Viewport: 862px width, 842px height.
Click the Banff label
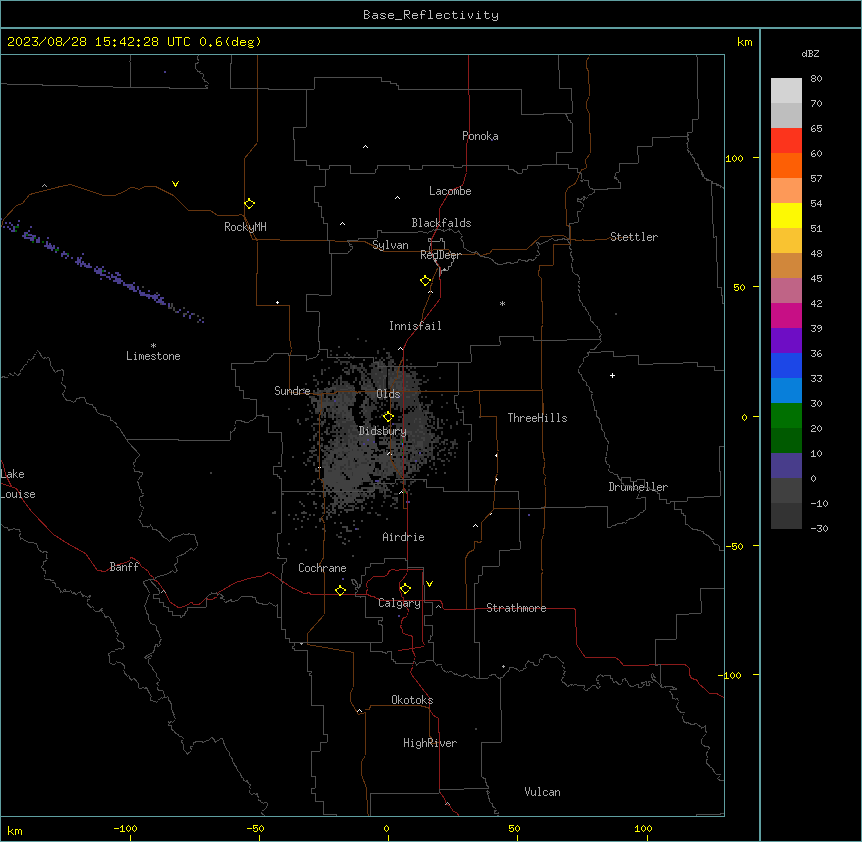124,567
